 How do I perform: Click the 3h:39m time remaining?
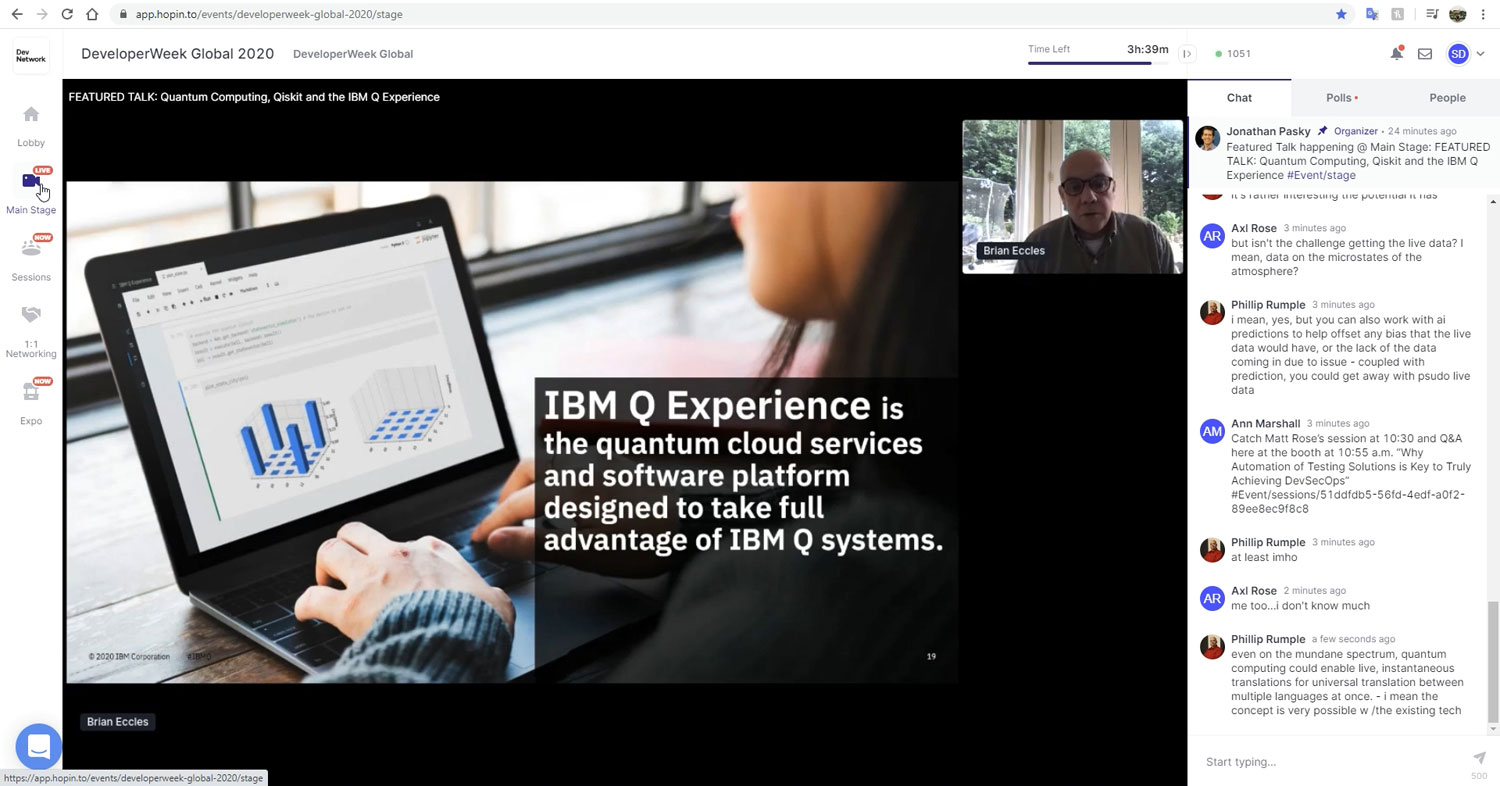click(1148, 49)
